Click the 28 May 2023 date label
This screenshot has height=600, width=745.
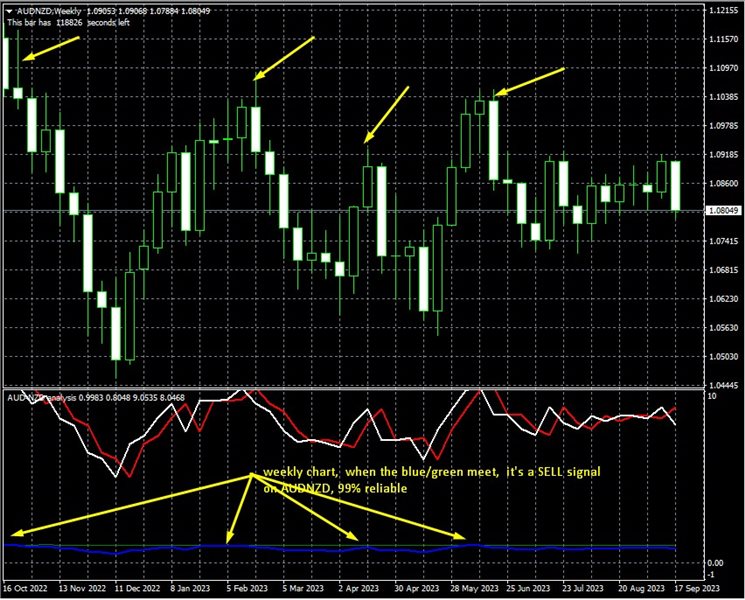point(474,588)
